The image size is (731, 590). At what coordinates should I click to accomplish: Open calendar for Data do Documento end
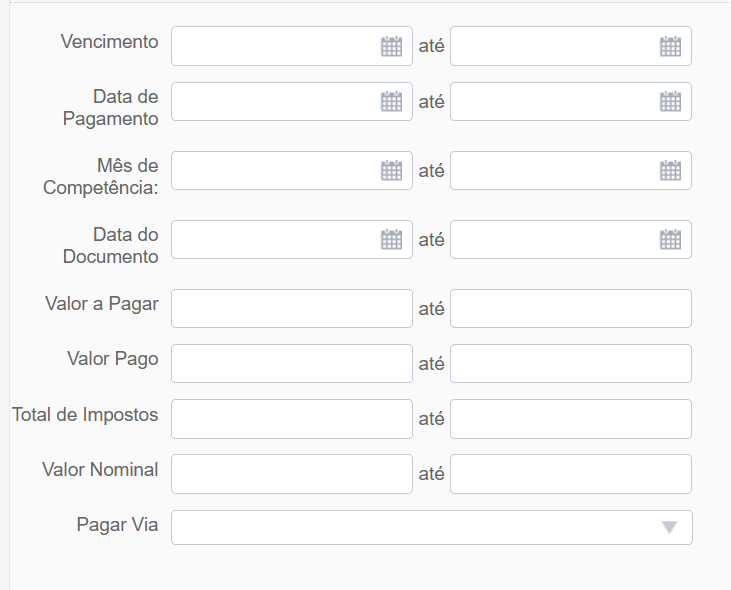(x=670, y=240)
